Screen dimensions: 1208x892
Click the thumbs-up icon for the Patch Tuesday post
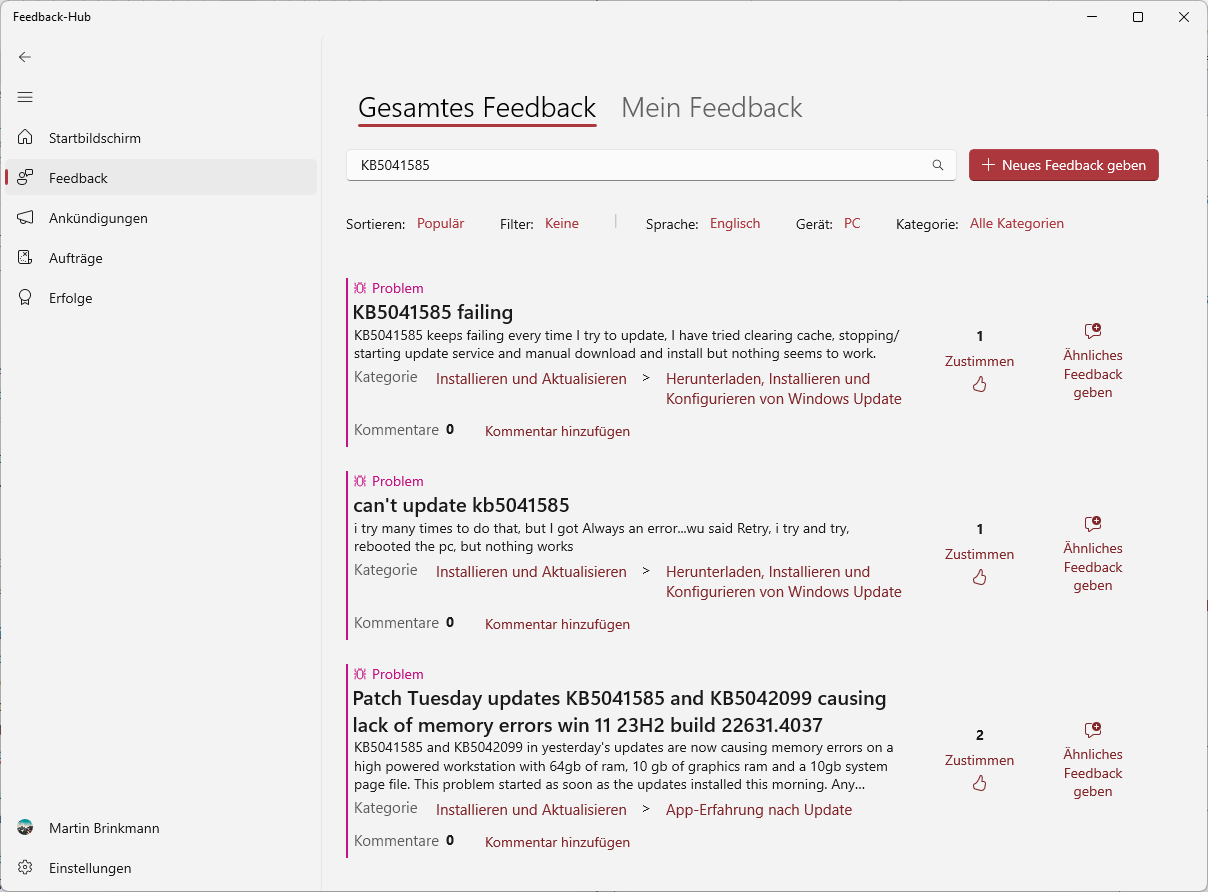click(x=979, y=783)
